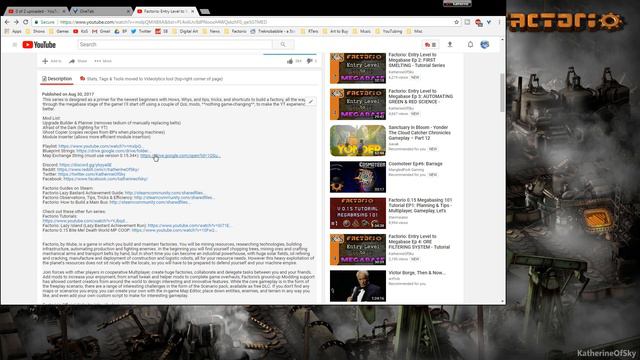Open the Reddit KatherineOfSky link
This screenshot has height=360, width=640.
[x=98, y=169]
